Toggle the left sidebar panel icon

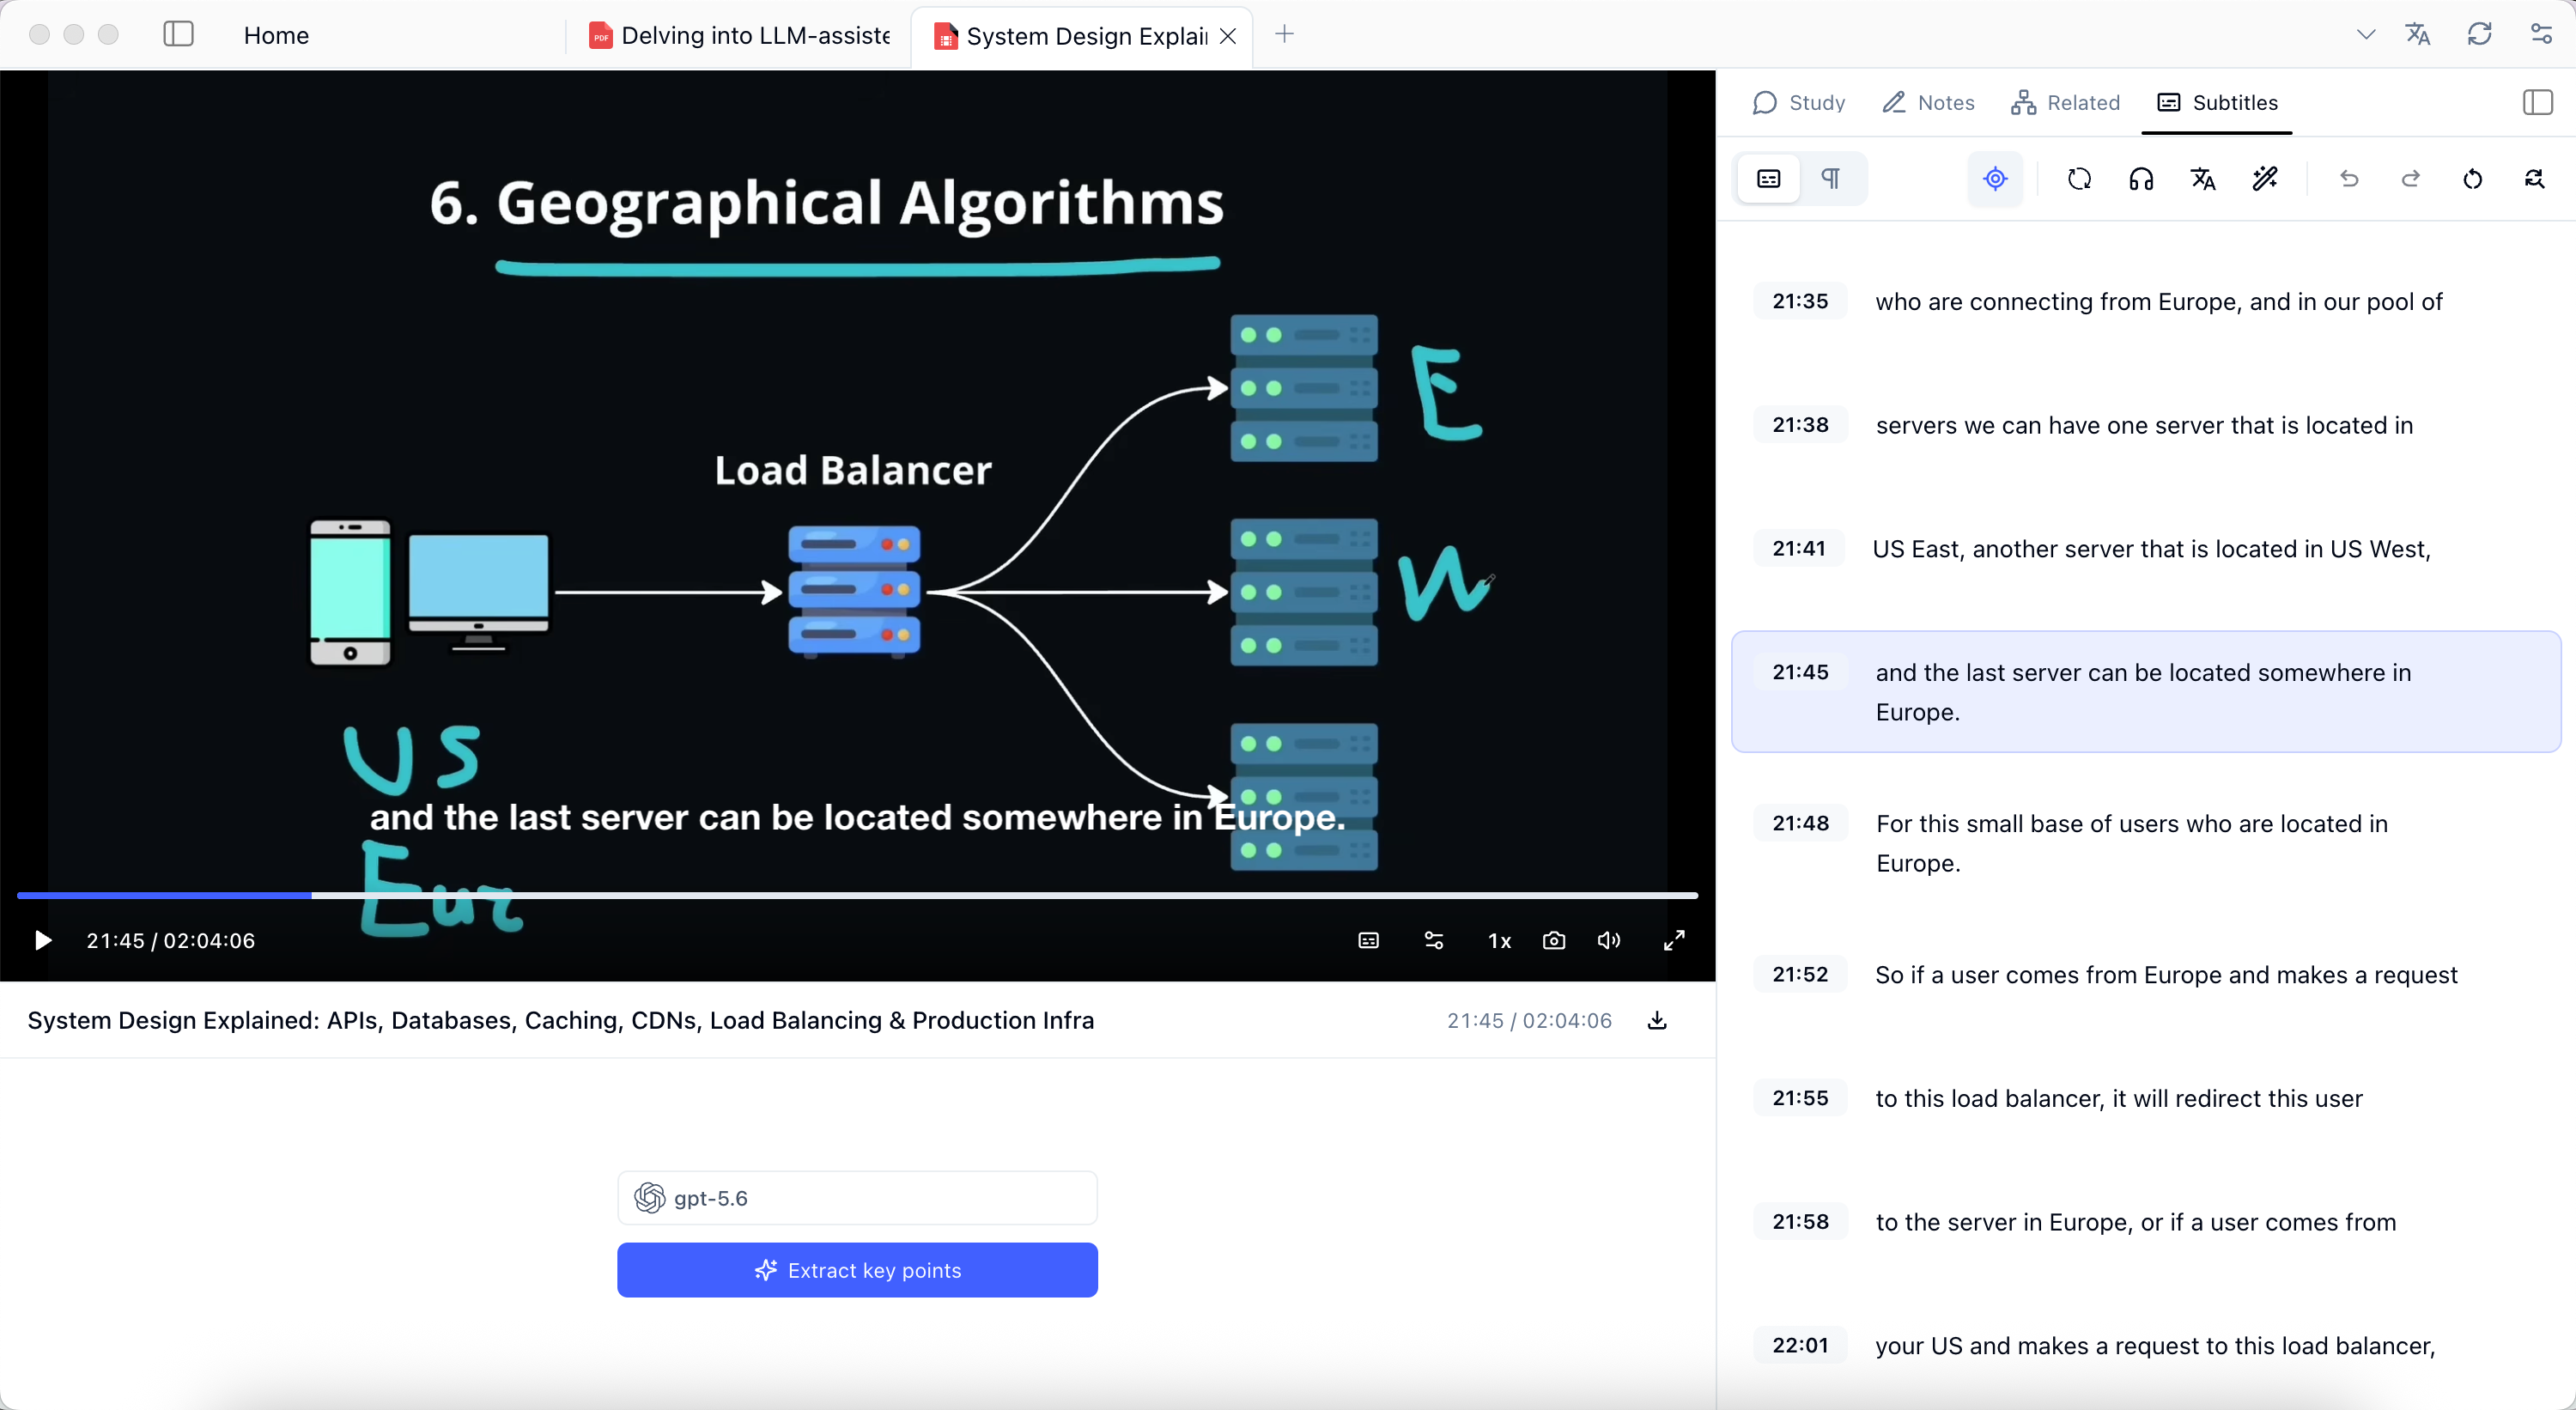click(178, 34)
